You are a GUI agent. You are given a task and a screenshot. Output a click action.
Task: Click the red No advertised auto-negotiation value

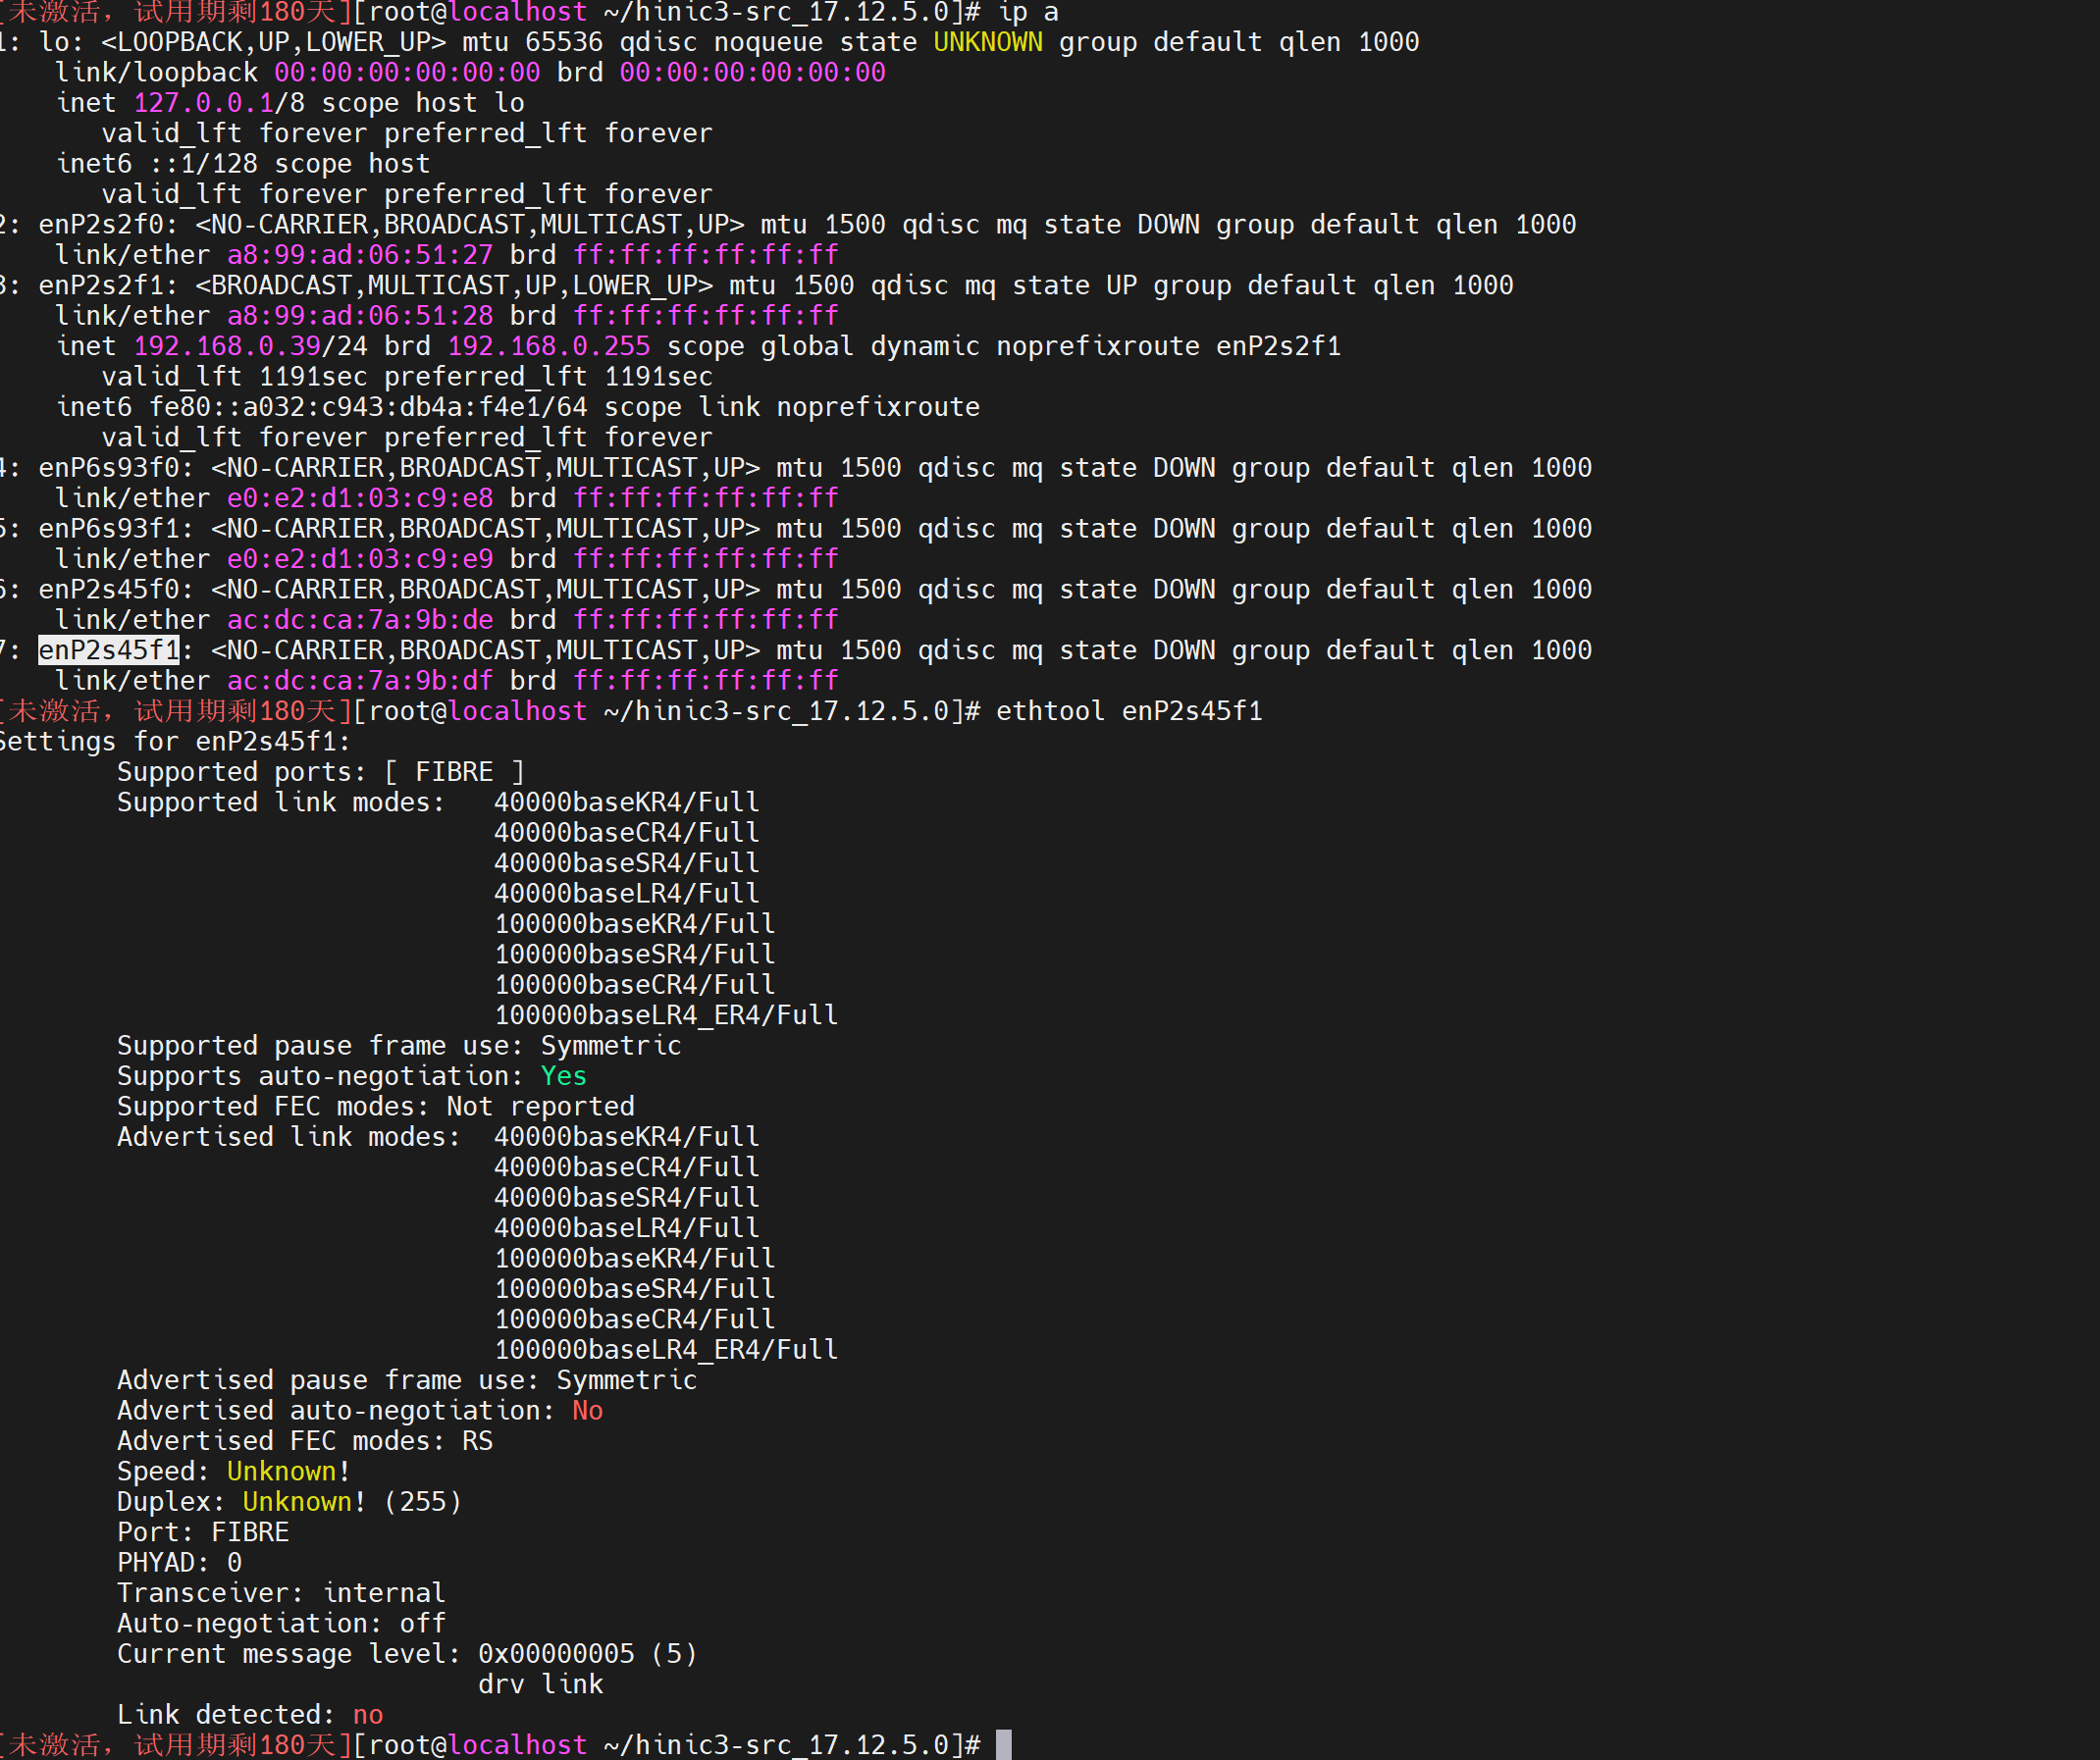coord(587,1411)
